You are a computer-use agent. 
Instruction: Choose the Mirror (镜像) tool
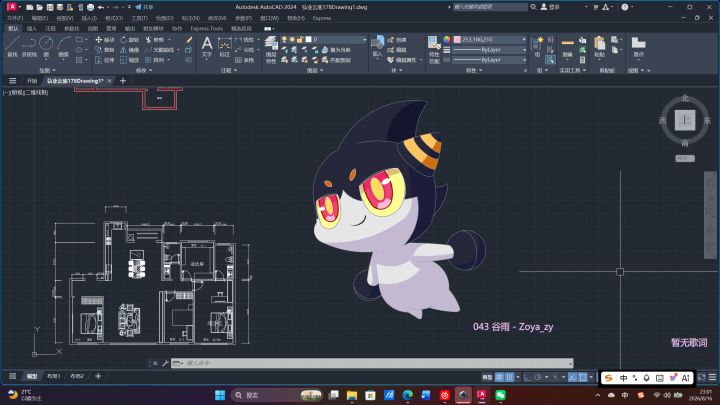click(129, 50)
